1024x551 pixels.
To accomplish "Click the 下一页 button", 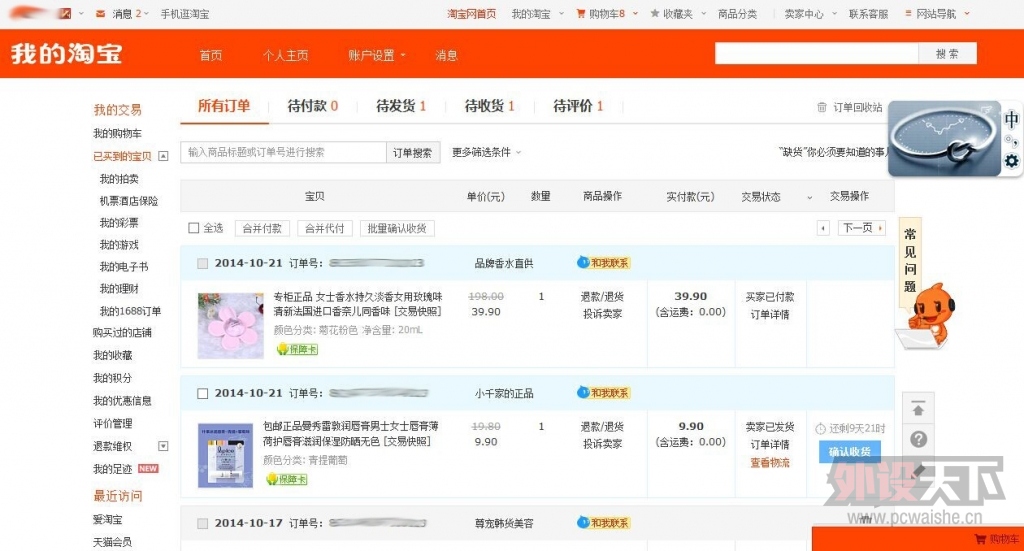I will [861, 228].
